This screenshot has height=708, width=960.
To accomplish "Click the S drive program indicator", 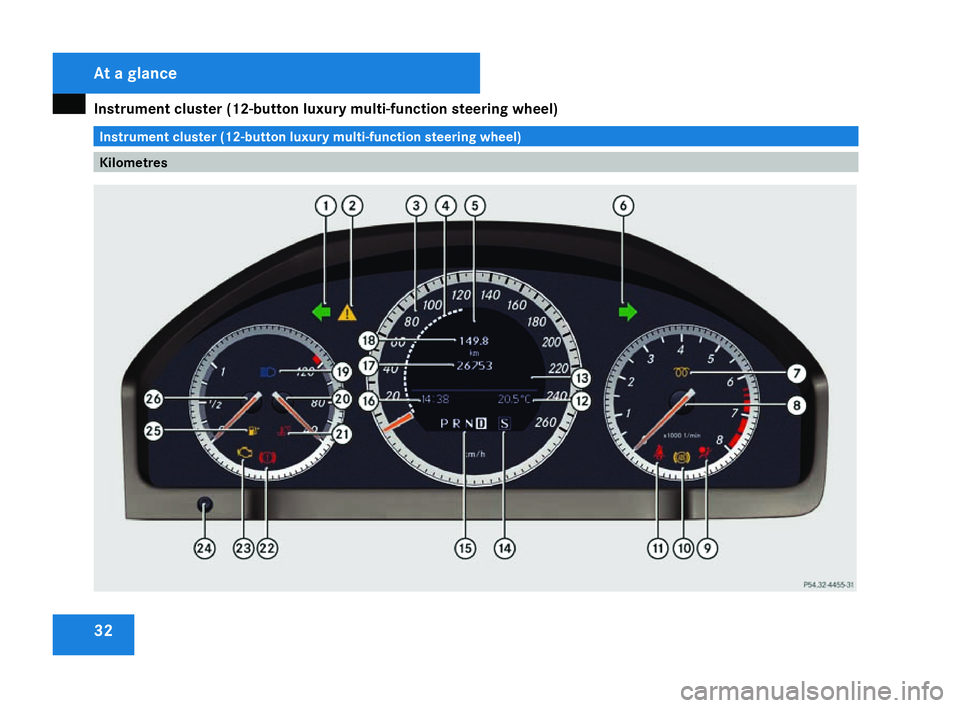I will coord(504,423).
